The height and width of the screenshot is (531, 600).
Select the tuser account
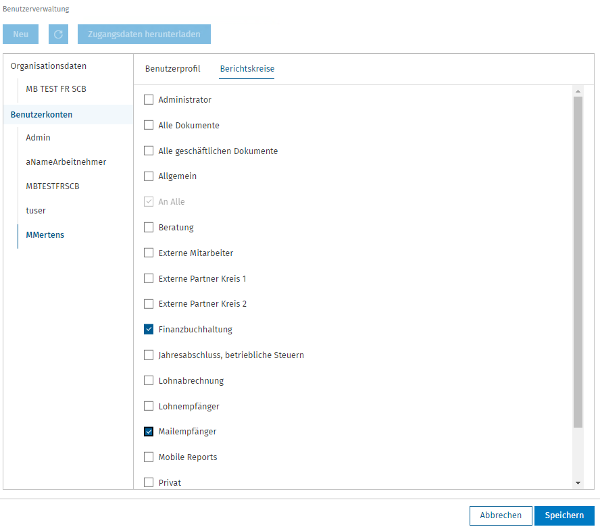point(35,211)
